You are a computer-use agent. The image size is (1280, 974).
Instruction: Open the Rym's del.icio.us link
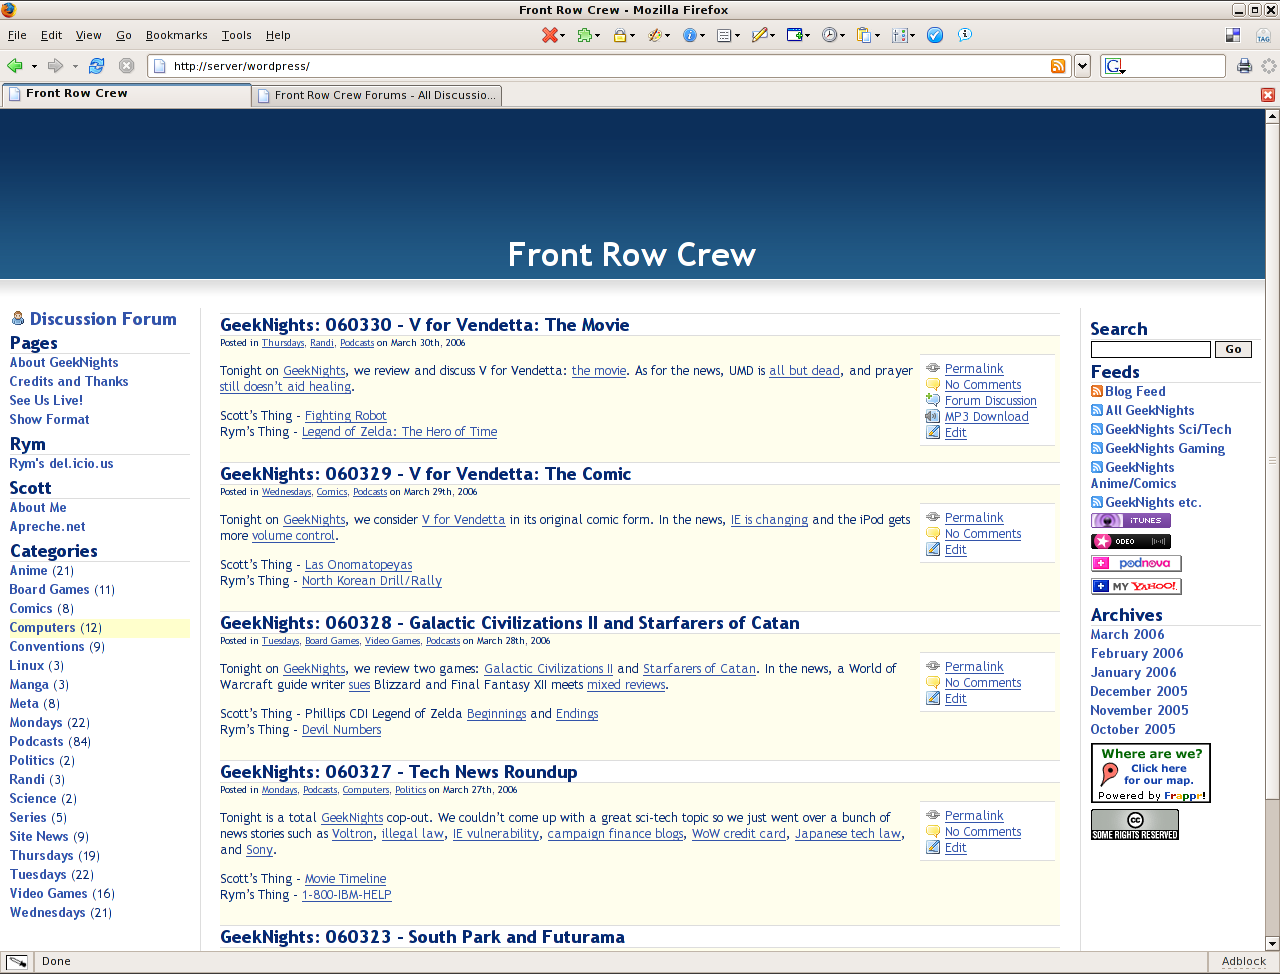pyautogui.click(x=61, y=464)
